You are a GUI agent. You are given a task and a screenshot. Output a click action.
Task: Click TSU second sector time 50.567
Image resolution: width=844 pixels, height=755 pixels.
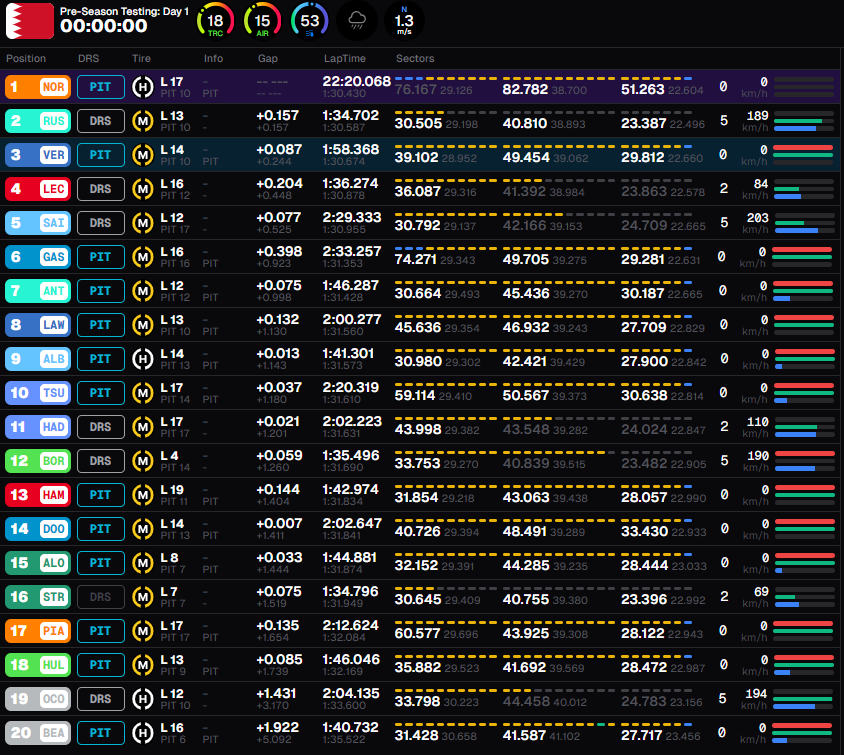tap(525, 396)
